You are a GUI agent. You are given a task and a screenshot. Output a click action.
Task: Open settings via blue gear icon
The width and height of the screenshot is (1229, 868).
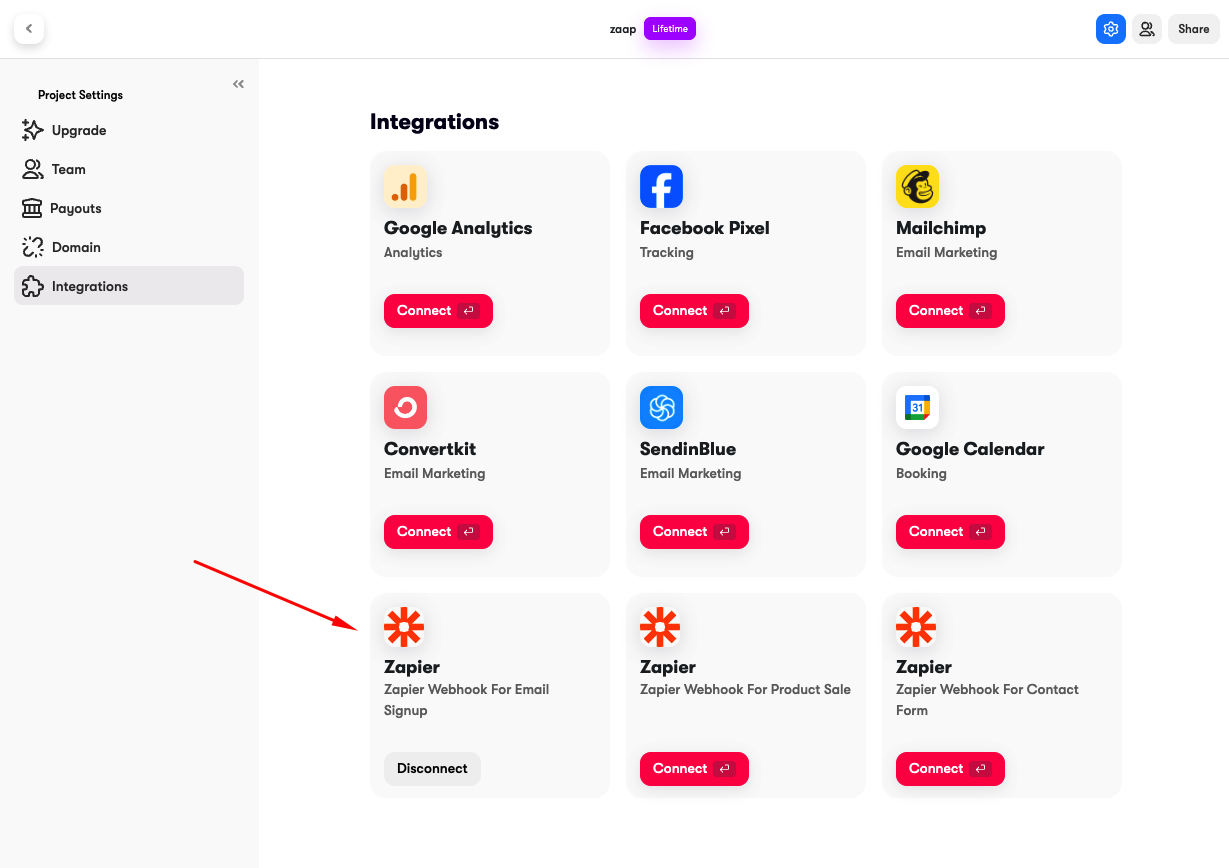click(x=1110, y=29)
